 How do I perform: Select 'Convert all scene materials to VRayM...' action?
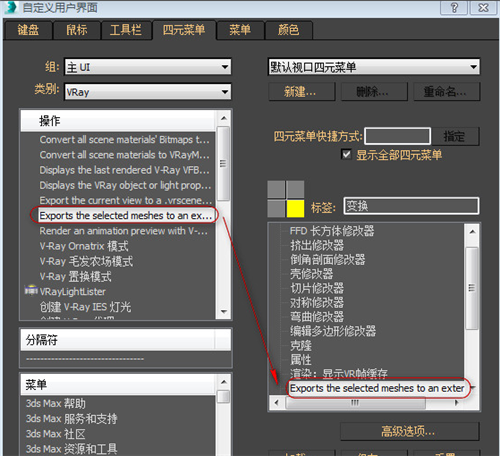(x=124, y=155)
